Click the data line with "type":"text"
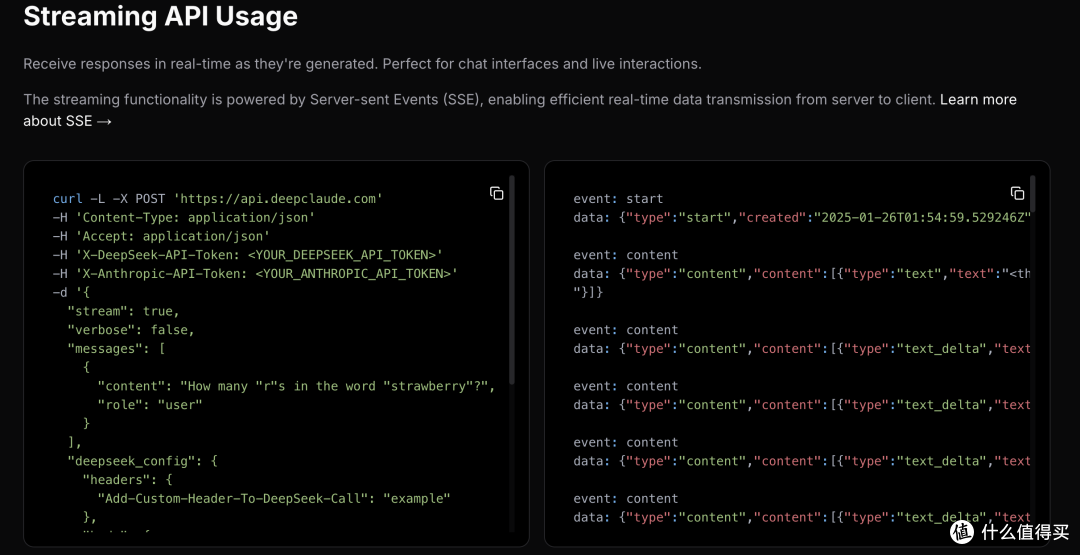The image size is (1080, 555). [x=802, y=273]
